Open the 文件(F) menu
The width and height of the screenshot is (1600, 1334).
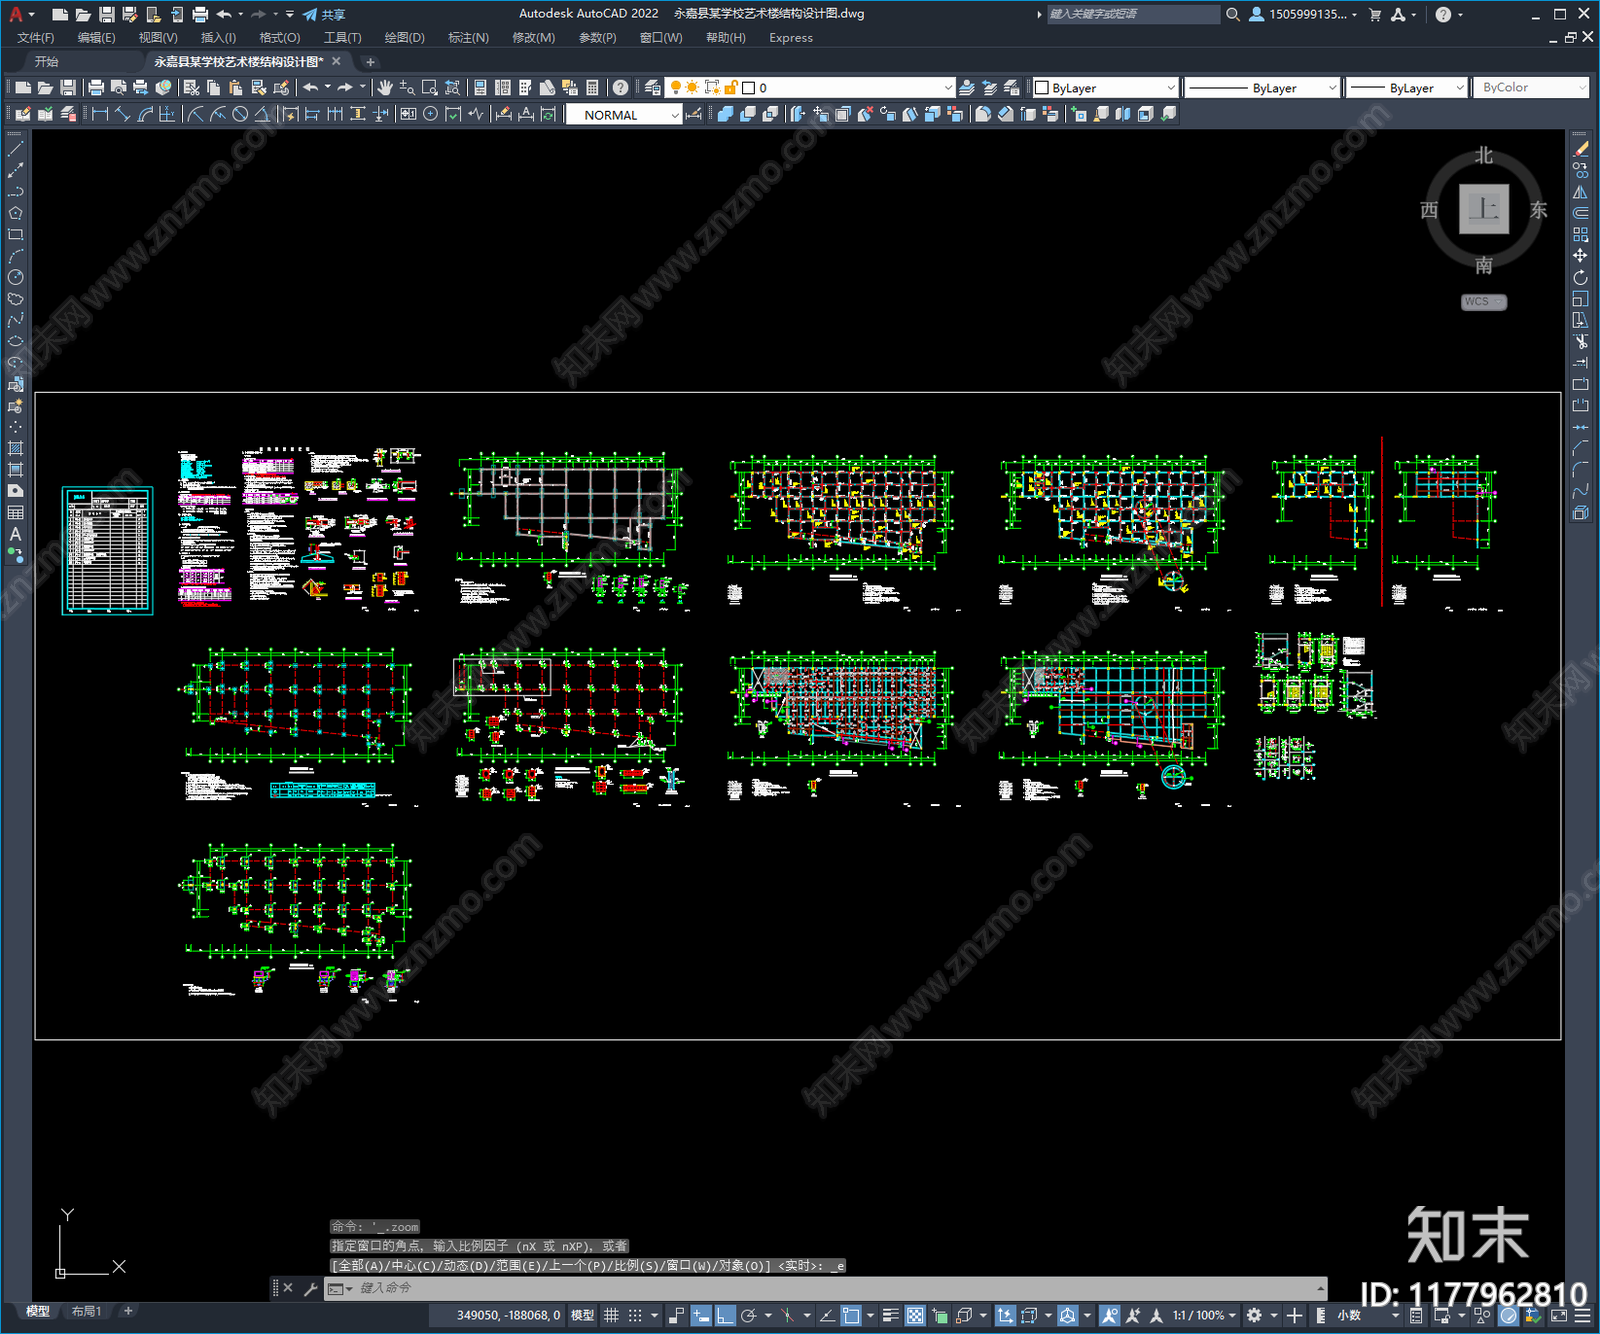point(36,38)
